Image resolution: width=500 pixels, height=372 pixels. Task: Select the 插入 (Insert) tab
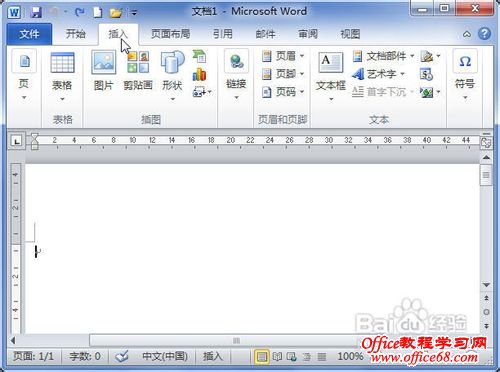point(118,34)
